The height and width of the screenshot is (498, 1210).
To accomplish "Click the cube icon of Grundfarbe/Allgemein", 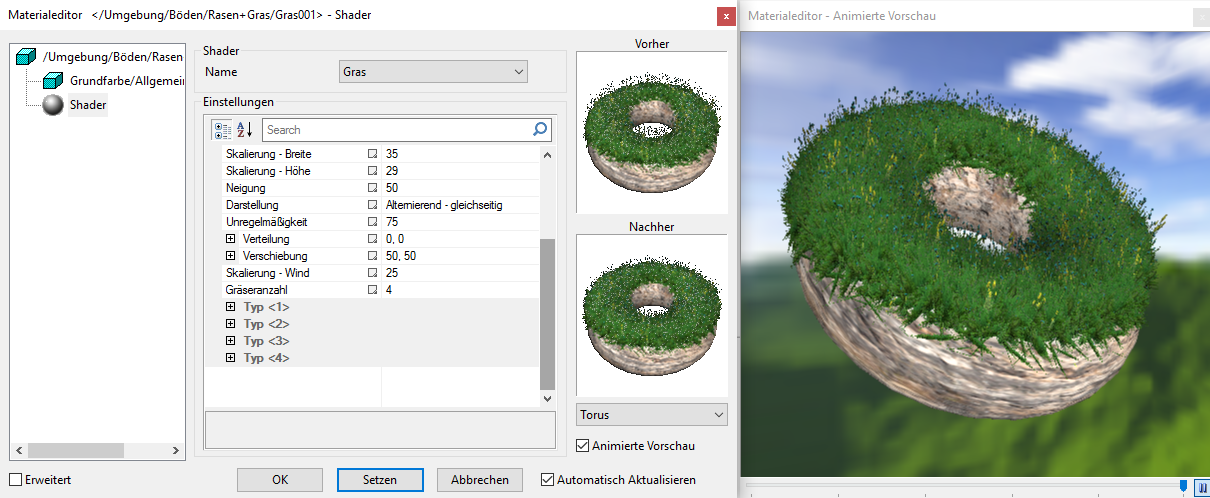I will pyautogui.click(x=53, y=81).
